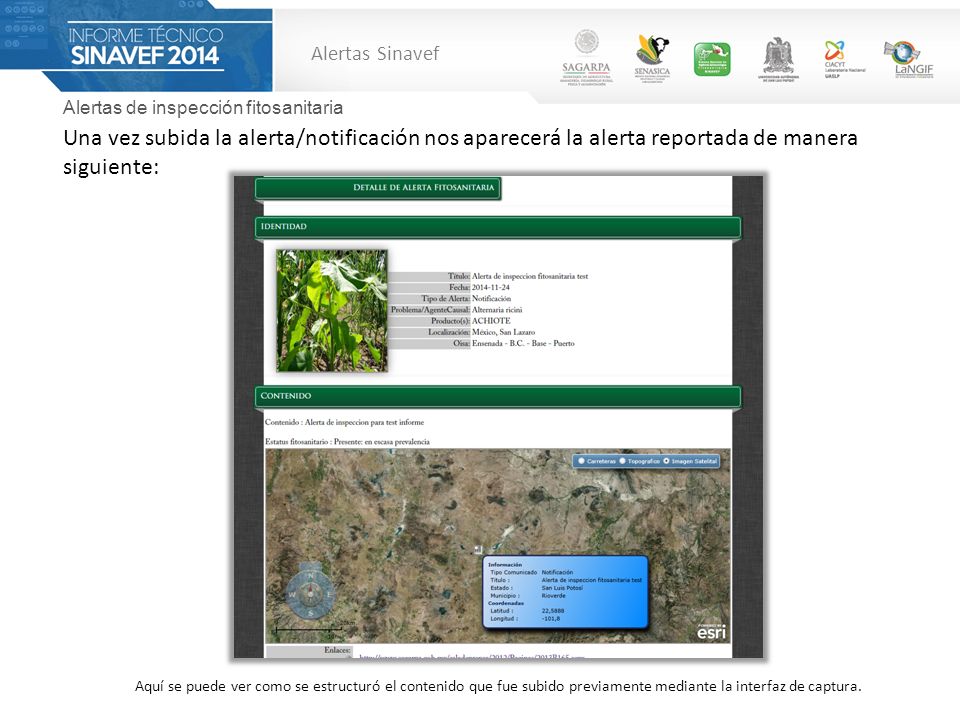This screenshot has height=720, width=960.
Task: Click the Contenido section header
Action: click(498, 397)
